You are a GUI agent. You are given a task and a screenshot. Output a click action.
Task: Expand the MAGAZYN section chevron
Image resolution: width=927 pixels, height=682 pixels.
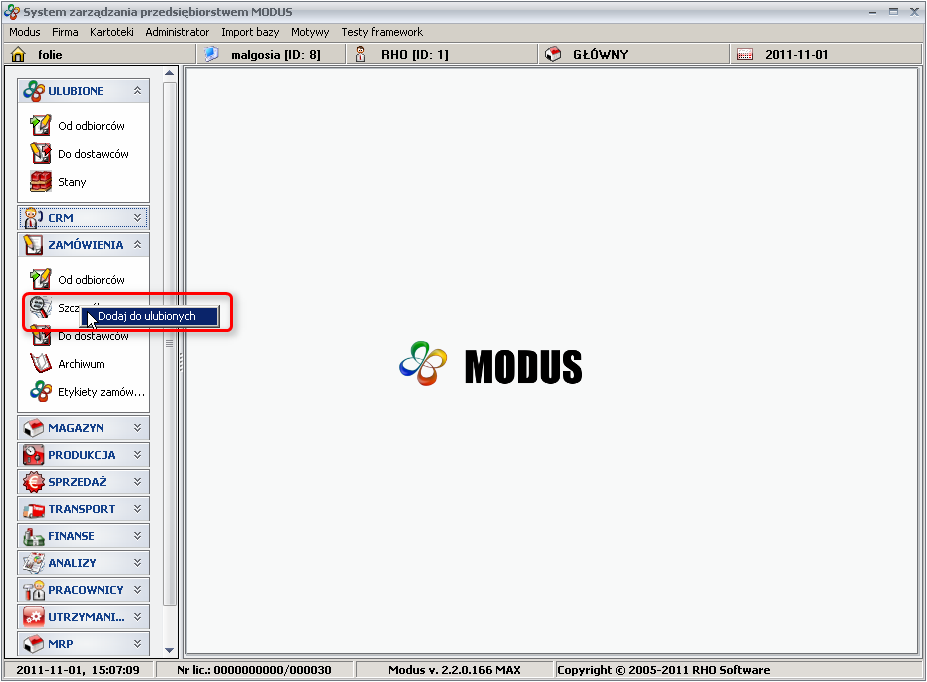(x=137, y=427)
